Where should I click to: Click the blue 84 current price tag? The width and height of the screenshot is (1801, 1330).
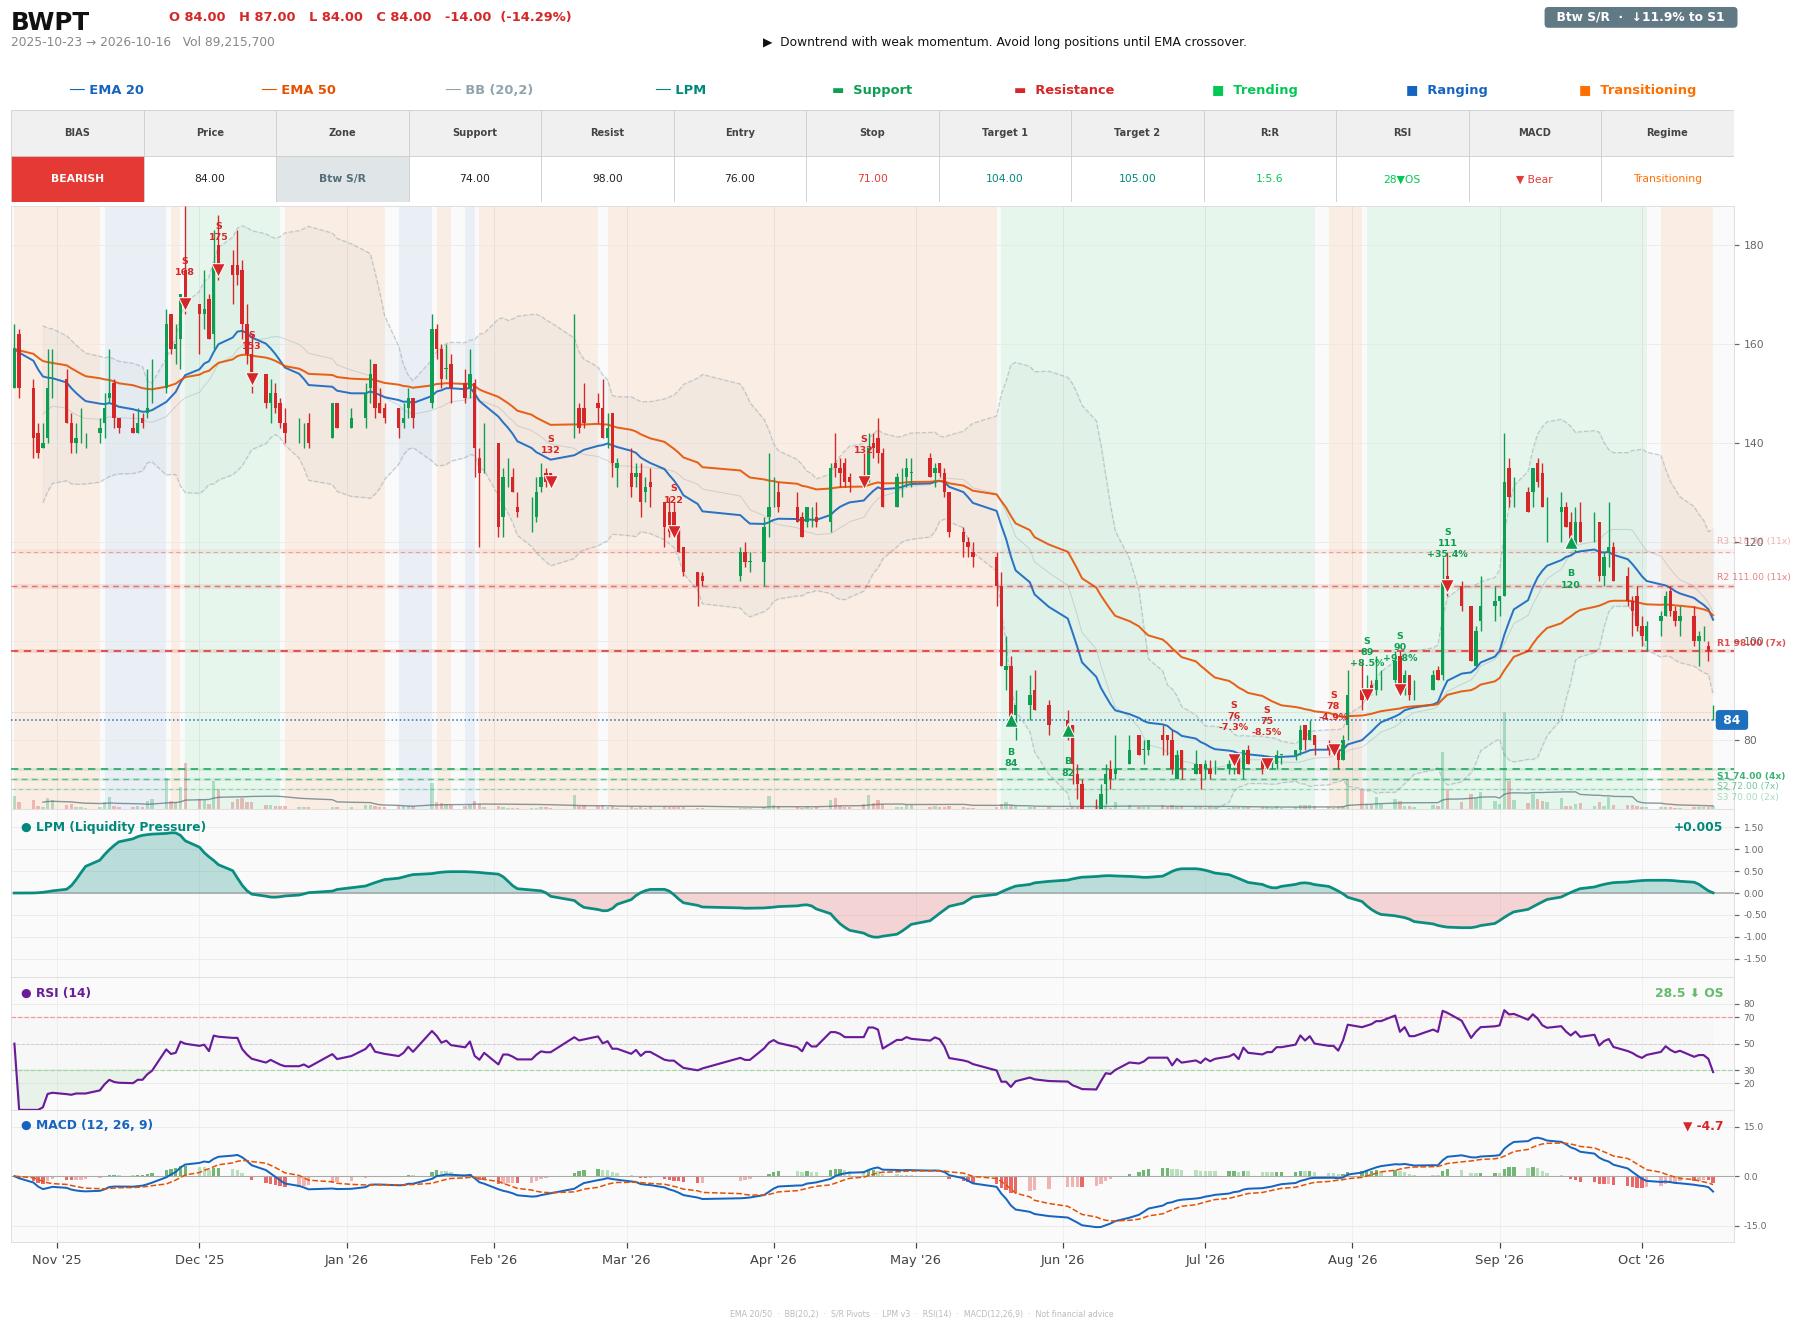click(1731, 720)
